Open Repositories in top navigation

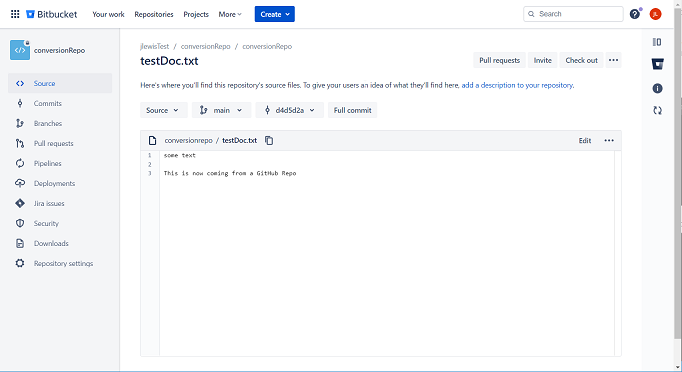pos(154,14)
